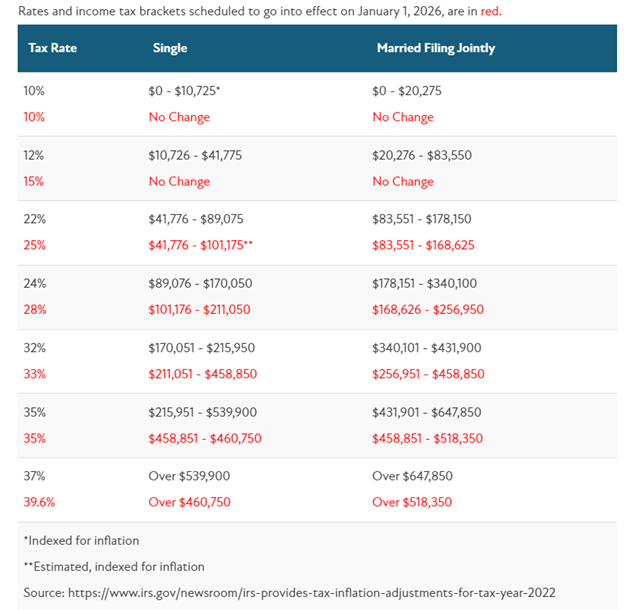Click the "Single" column header
Viewport: 624px width, 610px height.
point(169,48)
